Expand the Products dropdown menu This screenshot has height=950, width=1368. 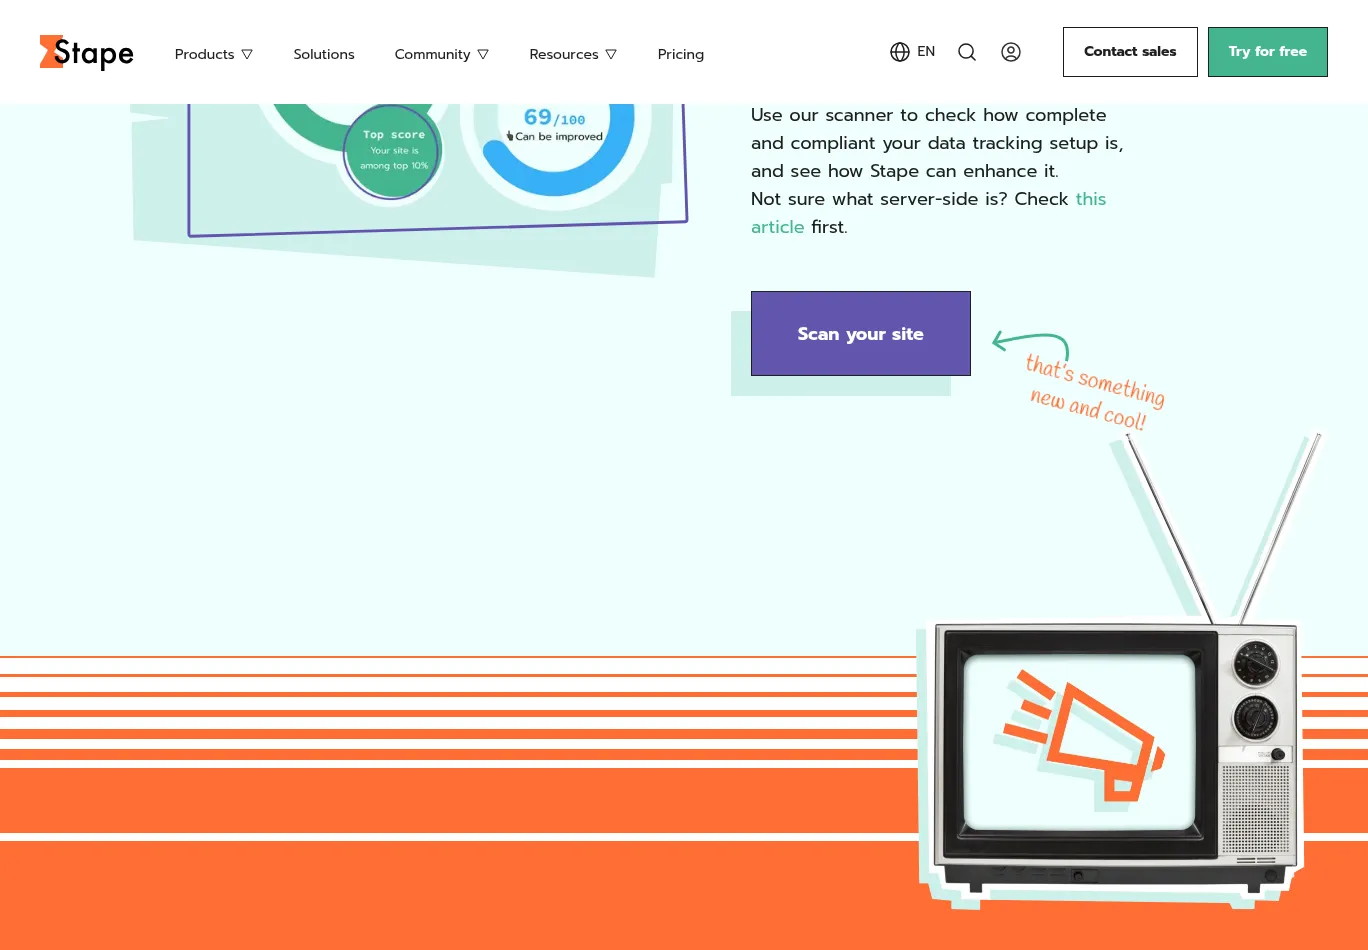coord(213,54)
